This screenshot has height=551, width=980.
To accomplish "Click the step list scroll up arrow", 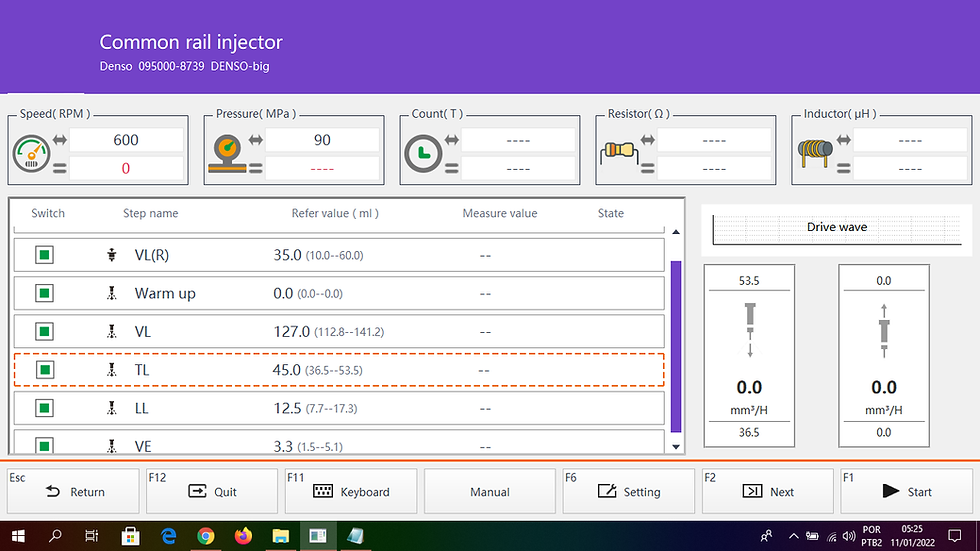I will (x=676, y=232).
